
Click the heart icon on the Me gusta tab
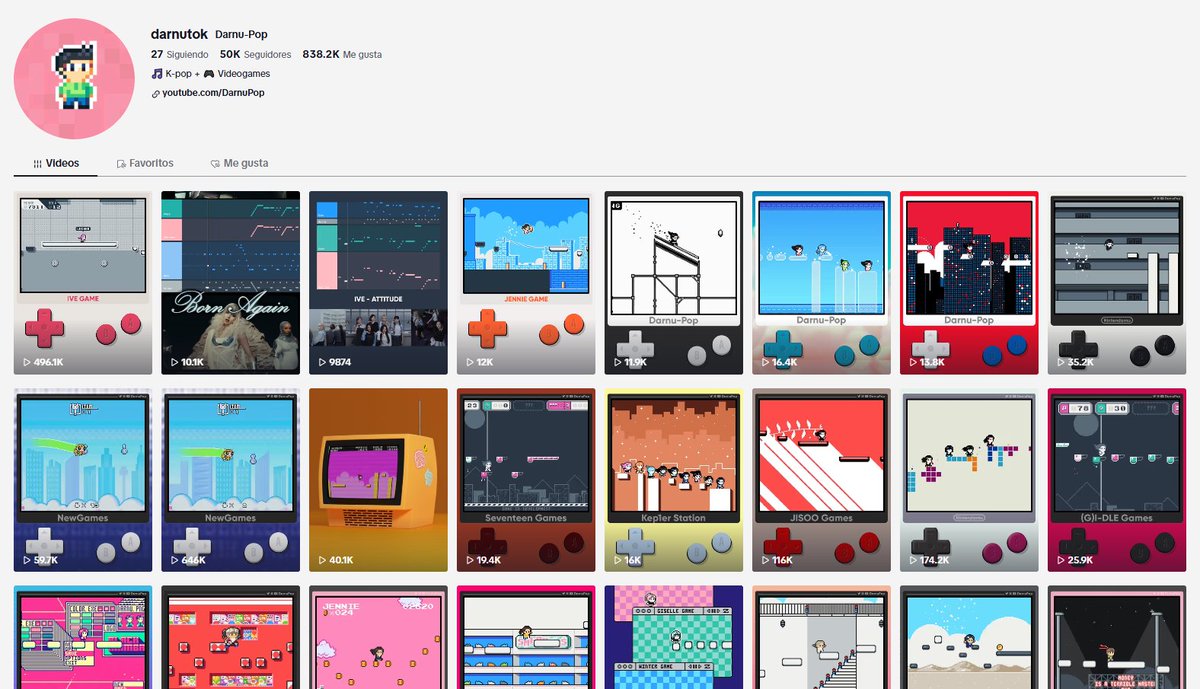215,163
